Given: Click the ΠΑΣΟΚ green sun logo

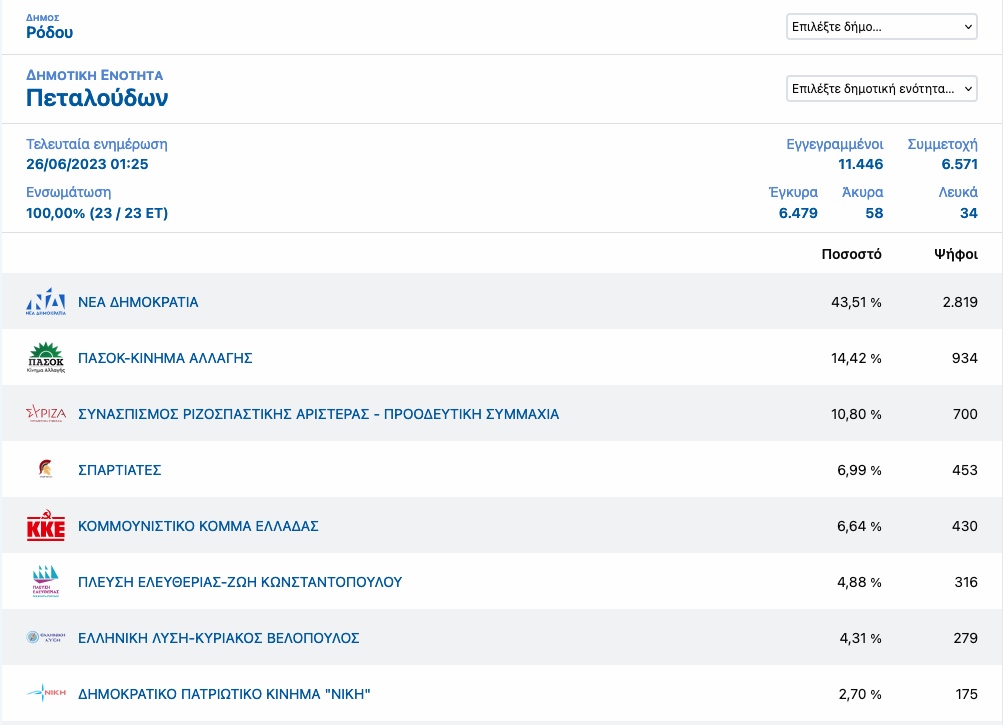Looking at the screenshot, I should 45,358.
